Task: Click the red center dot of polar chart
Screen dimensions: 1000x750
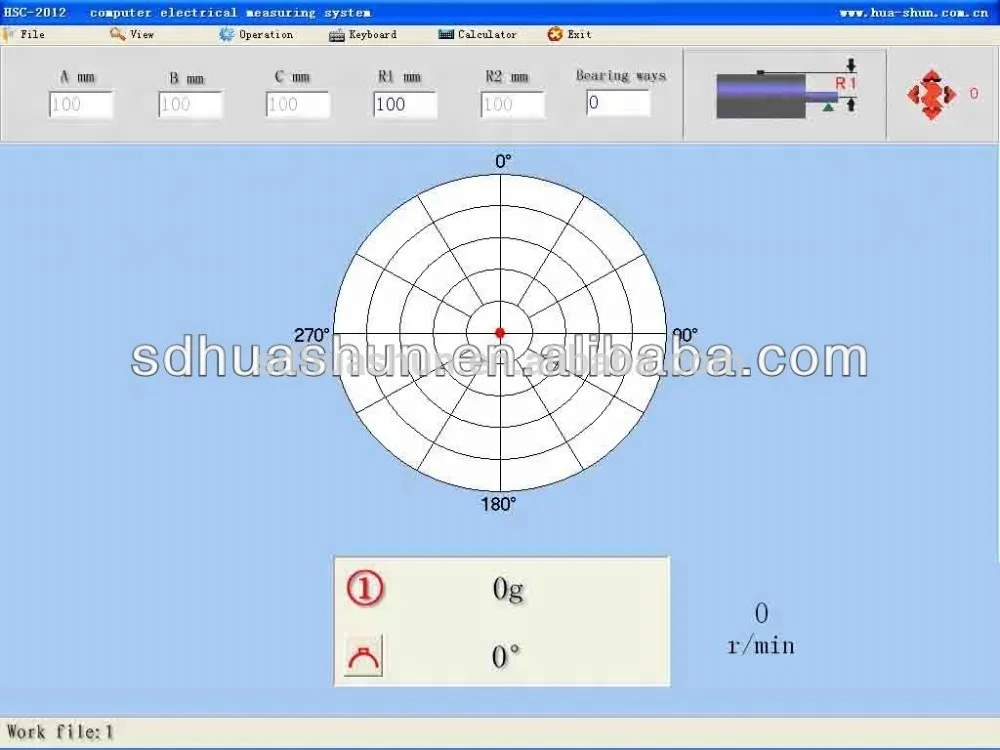Action: tap(500, 332)
